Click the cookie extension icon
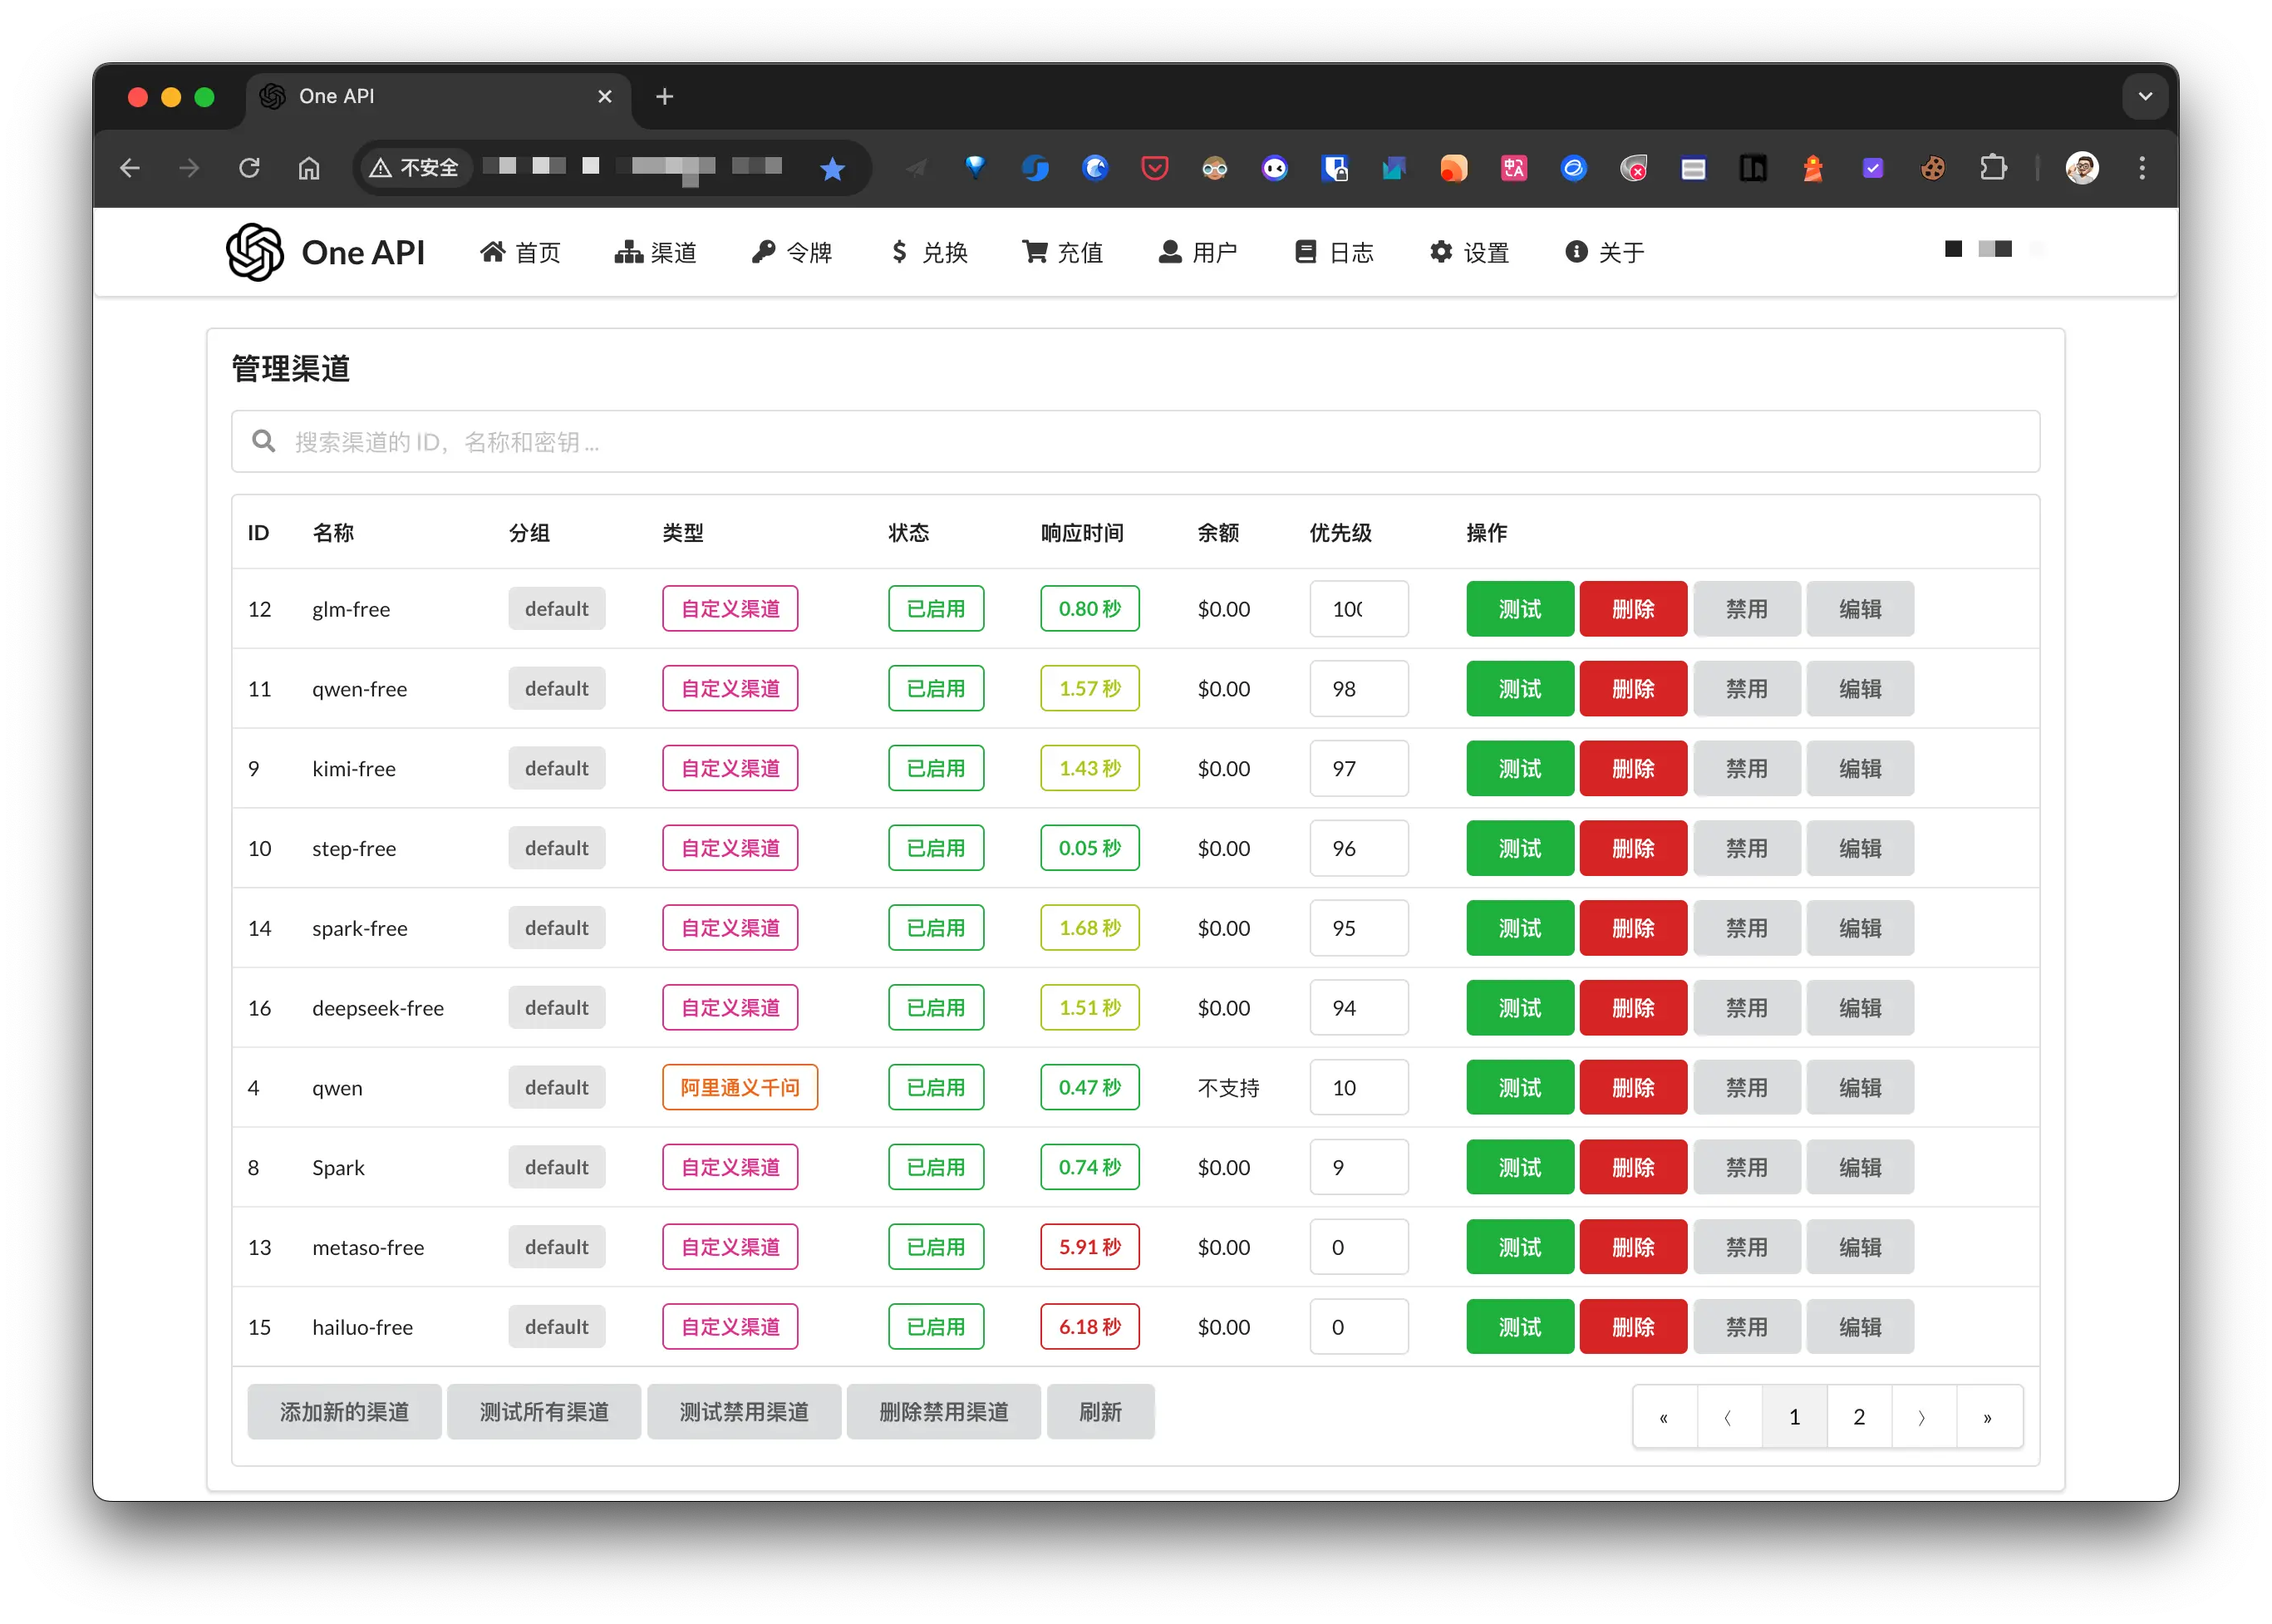 [x=1933, y=168]
